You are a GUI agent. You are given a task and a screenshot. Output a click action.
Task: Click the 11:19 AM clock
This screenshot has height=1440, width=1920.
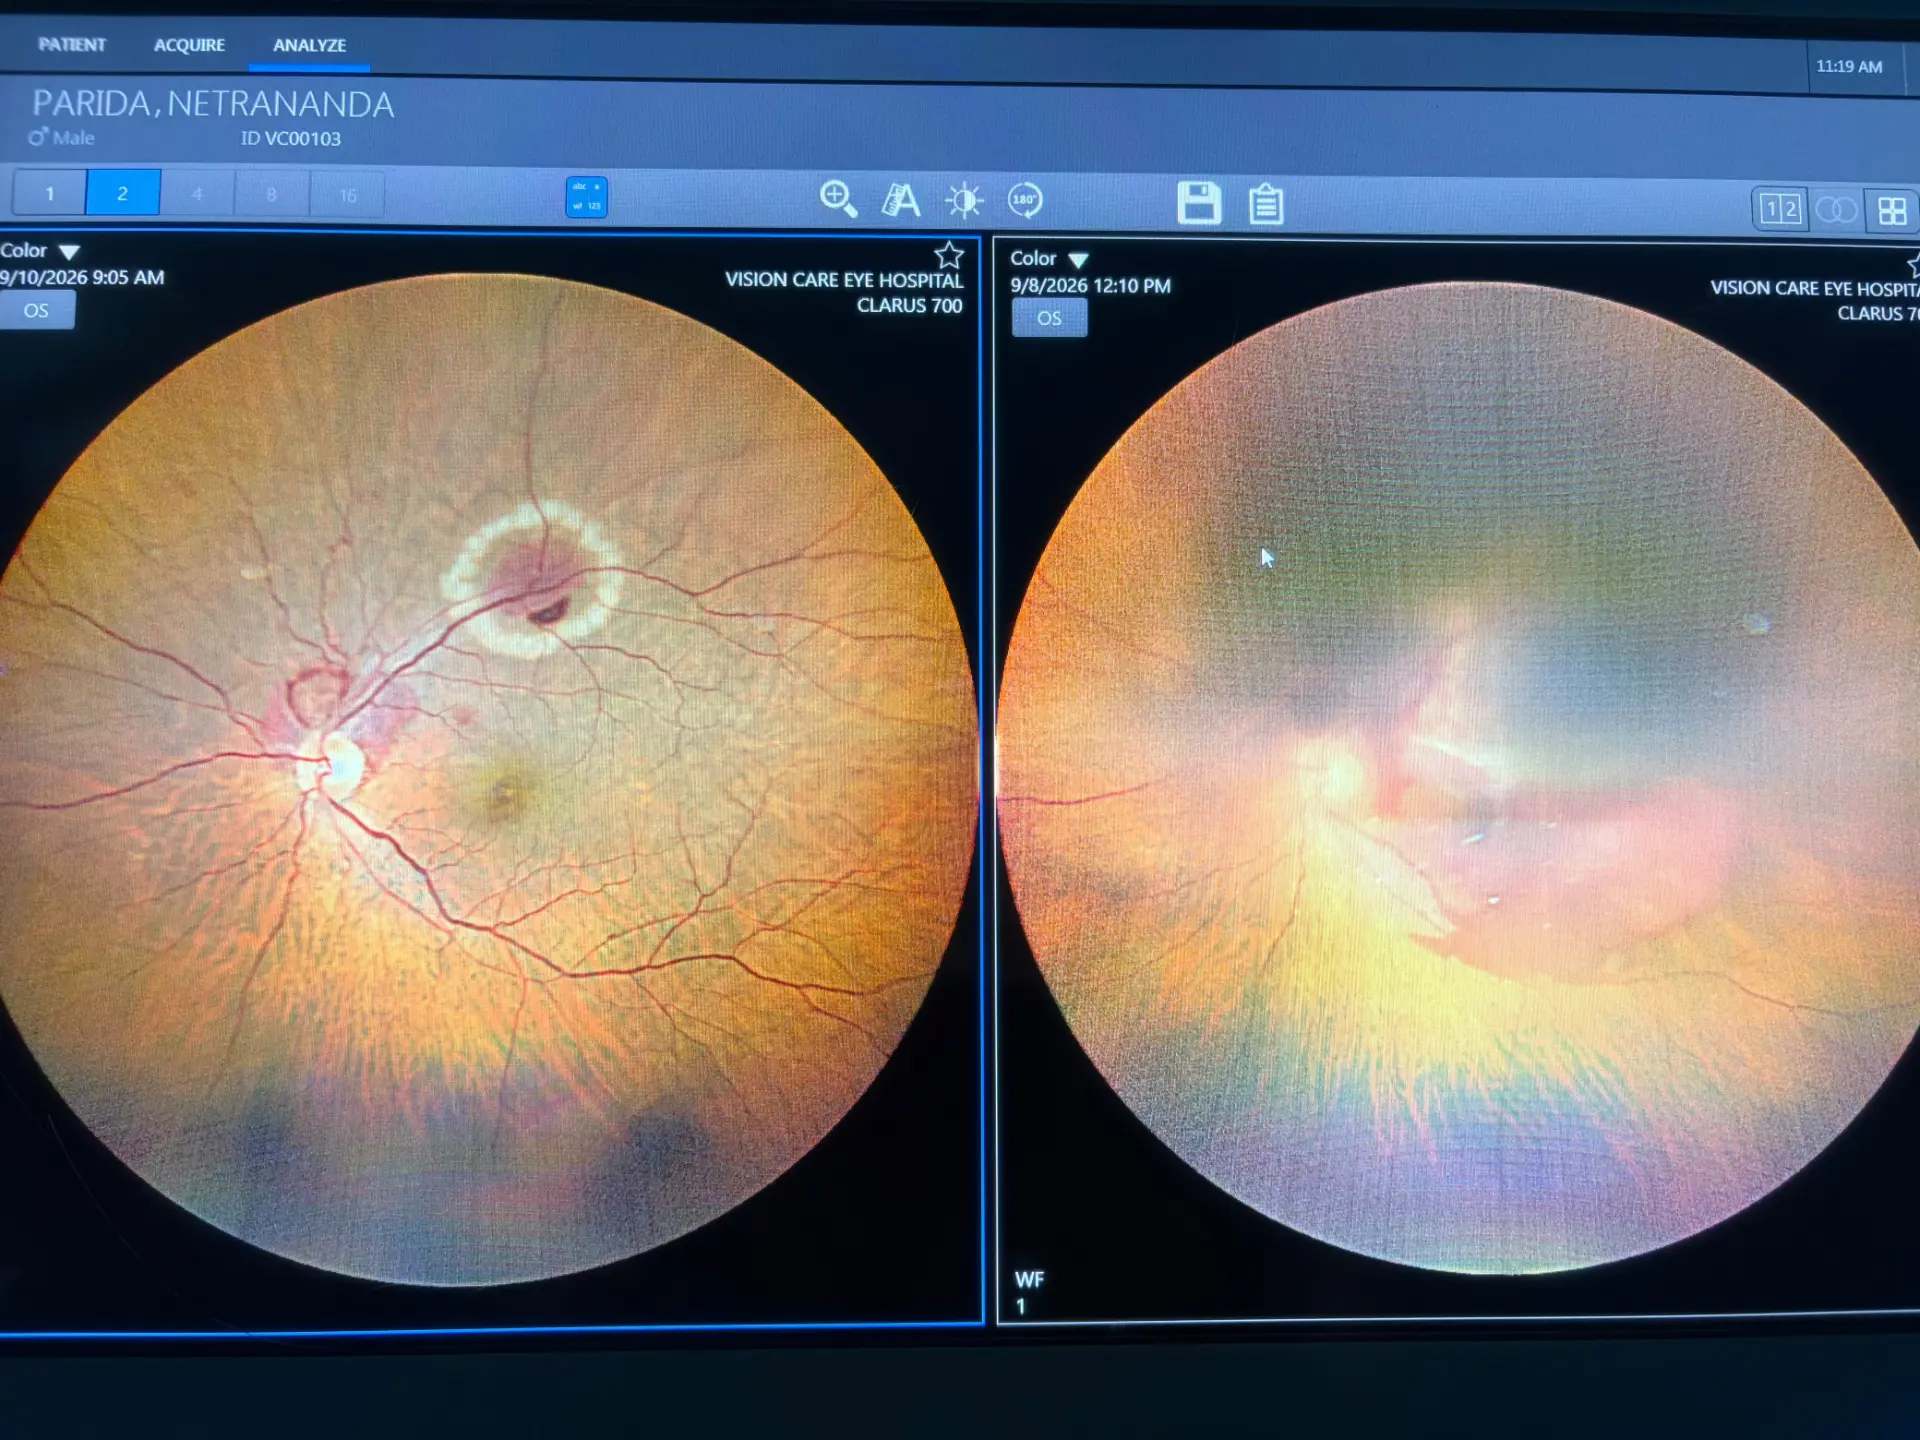(x=1849, y=66)
